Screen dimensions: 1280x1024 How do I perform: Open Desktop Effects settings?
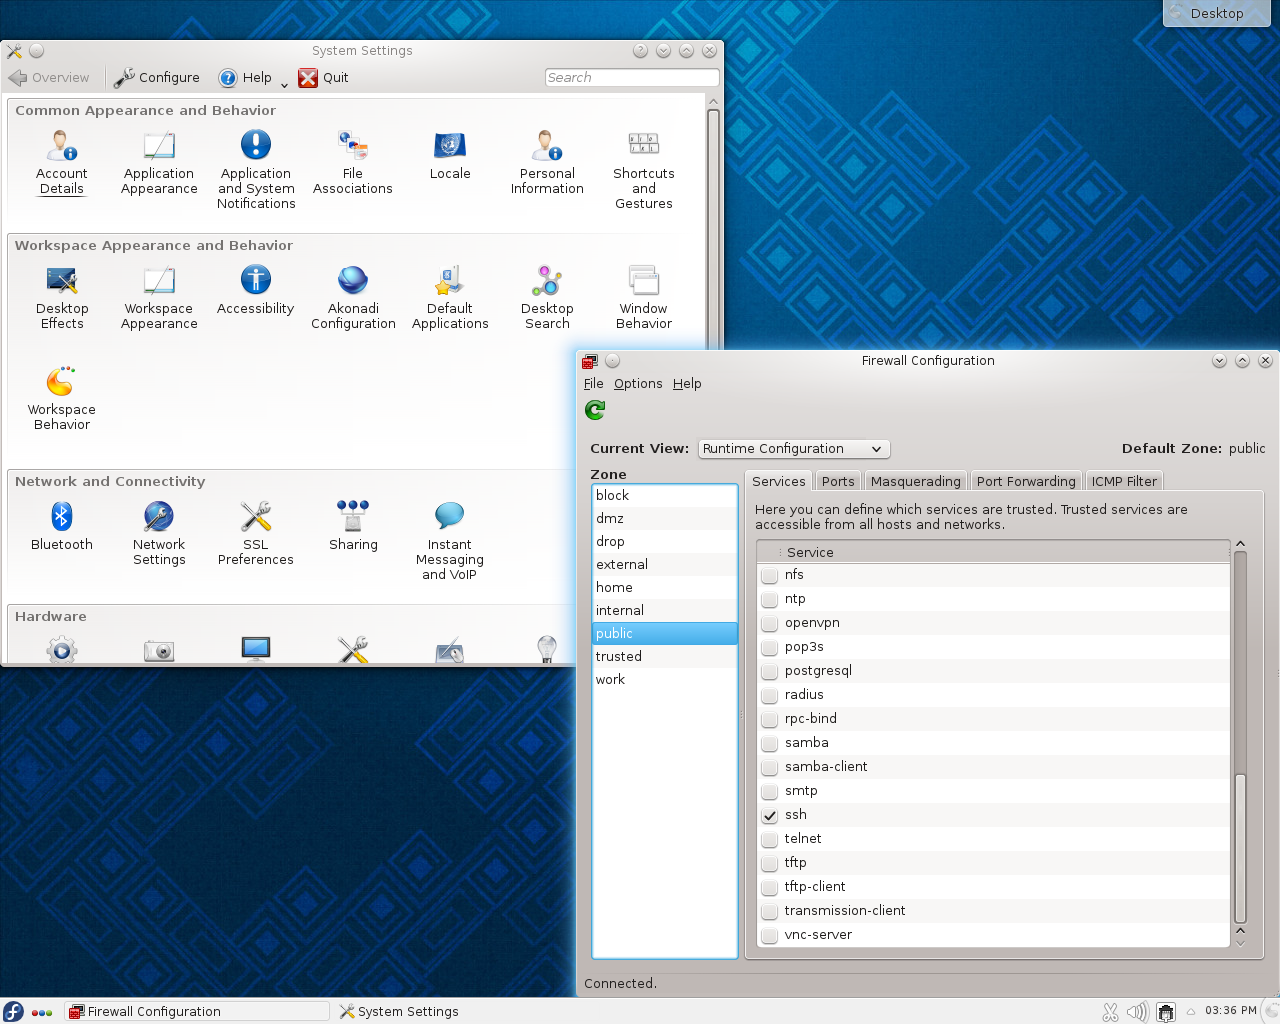tap(62, 297)
